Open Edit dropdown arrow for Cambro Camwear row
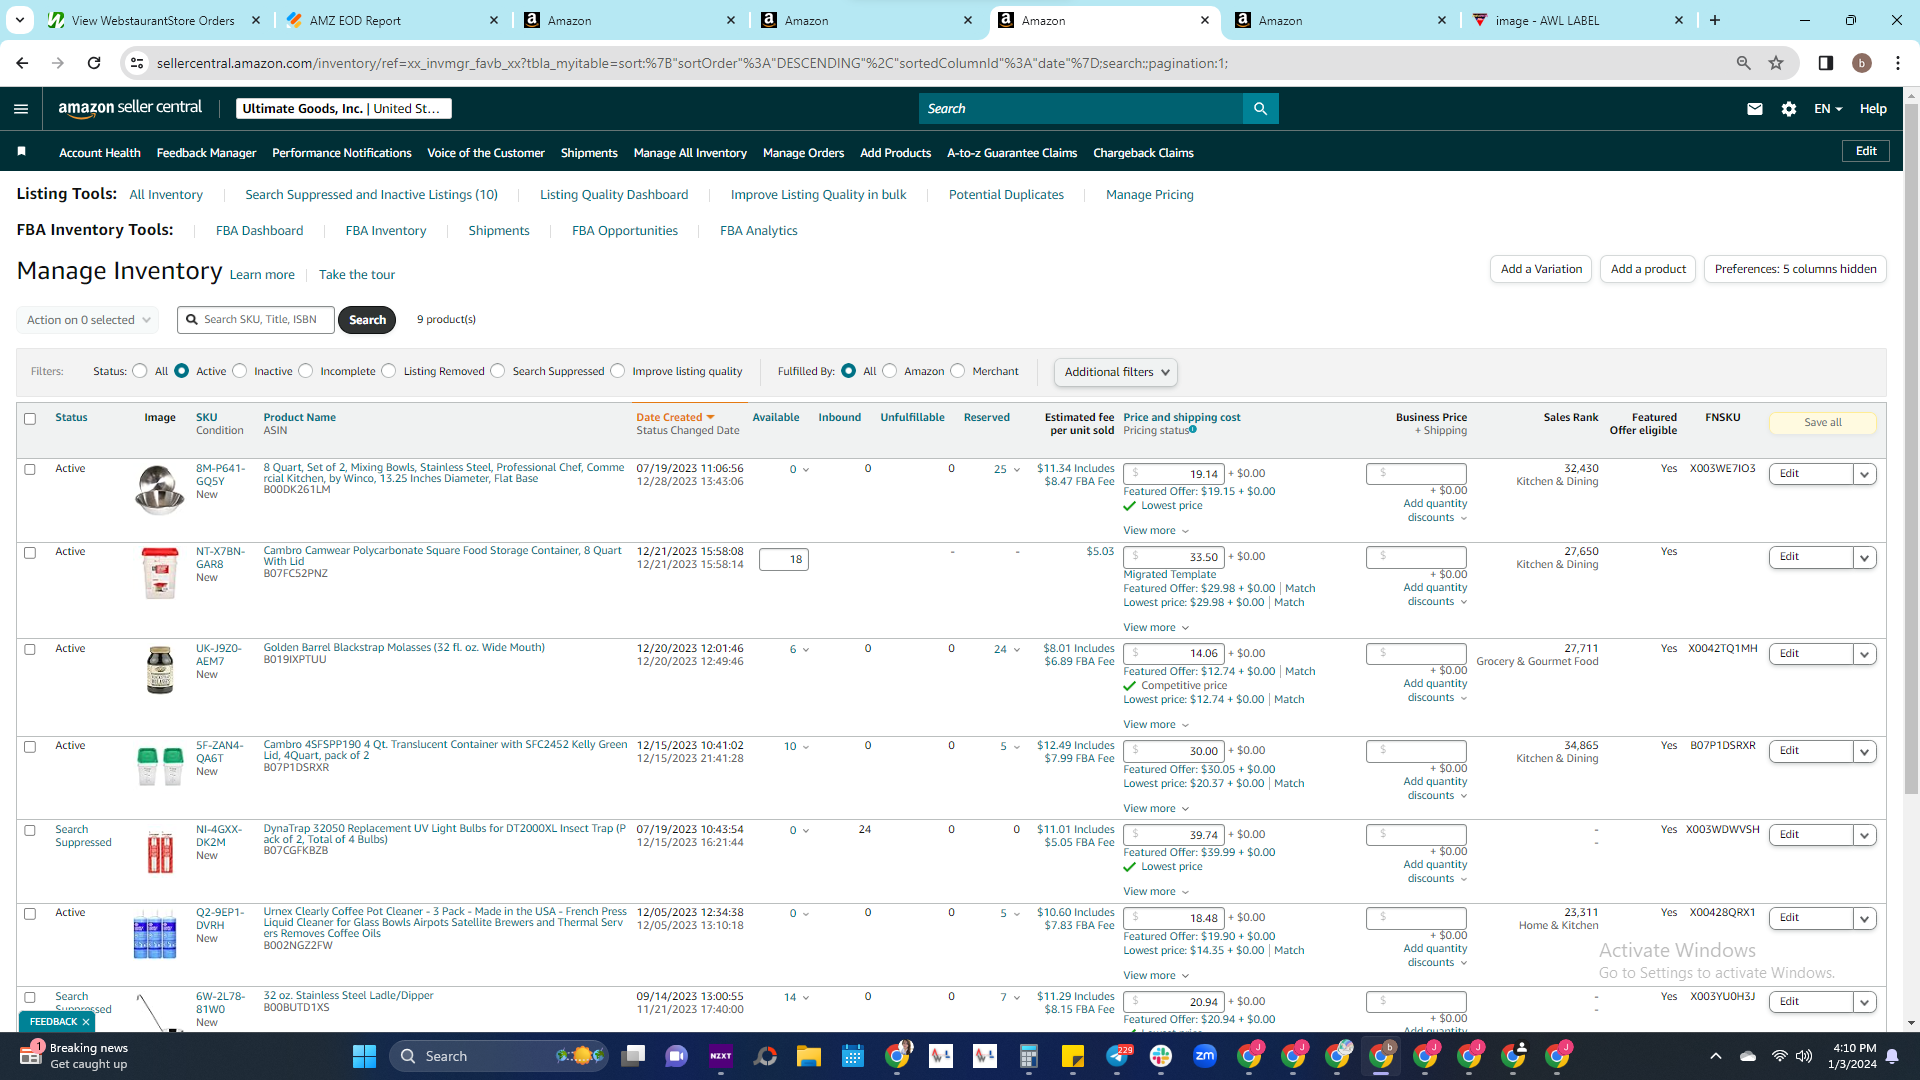Viewport: 1920px width, 1080px height. [x=1865, y=557]
